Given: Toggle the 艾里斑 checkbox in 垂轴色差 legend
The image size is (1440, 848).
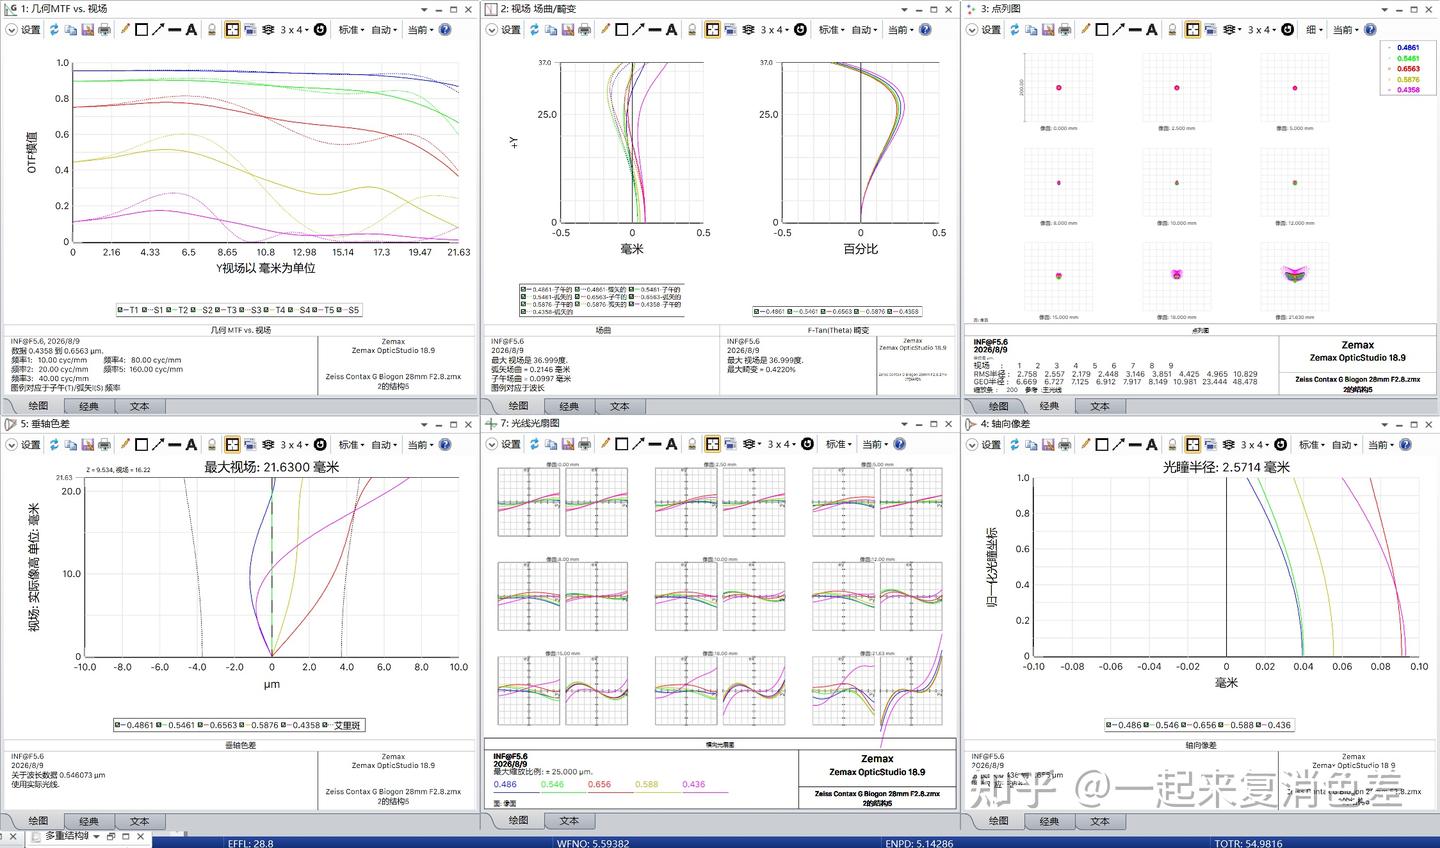Looking at the screenshot, I should tap(327, 725).
